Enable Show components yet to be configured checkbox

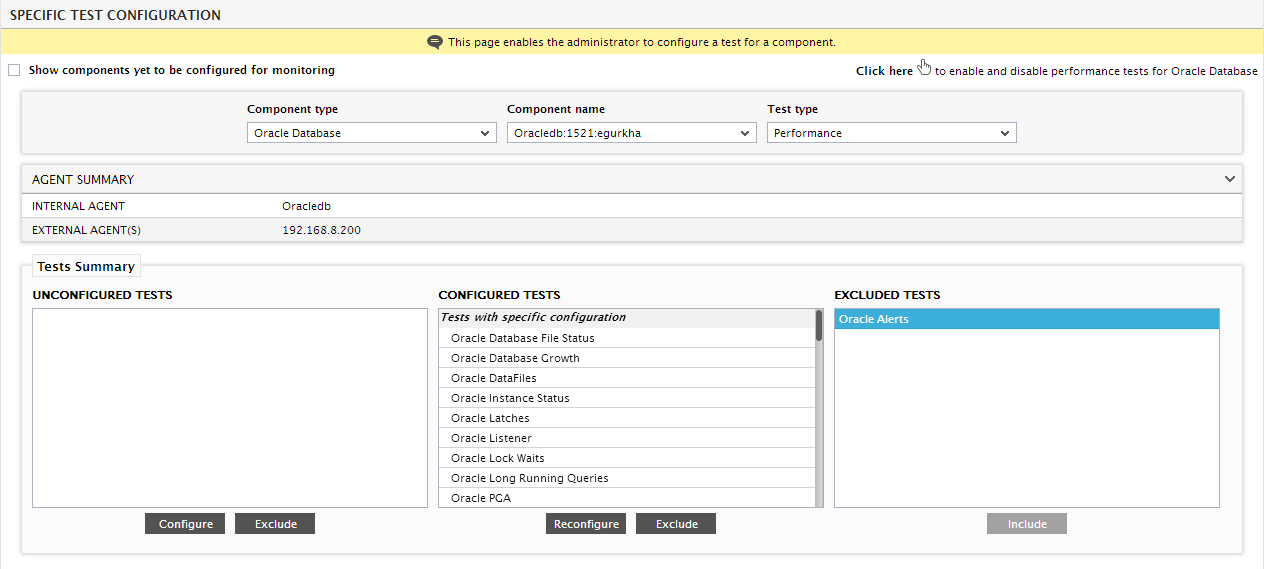[14, 70]
